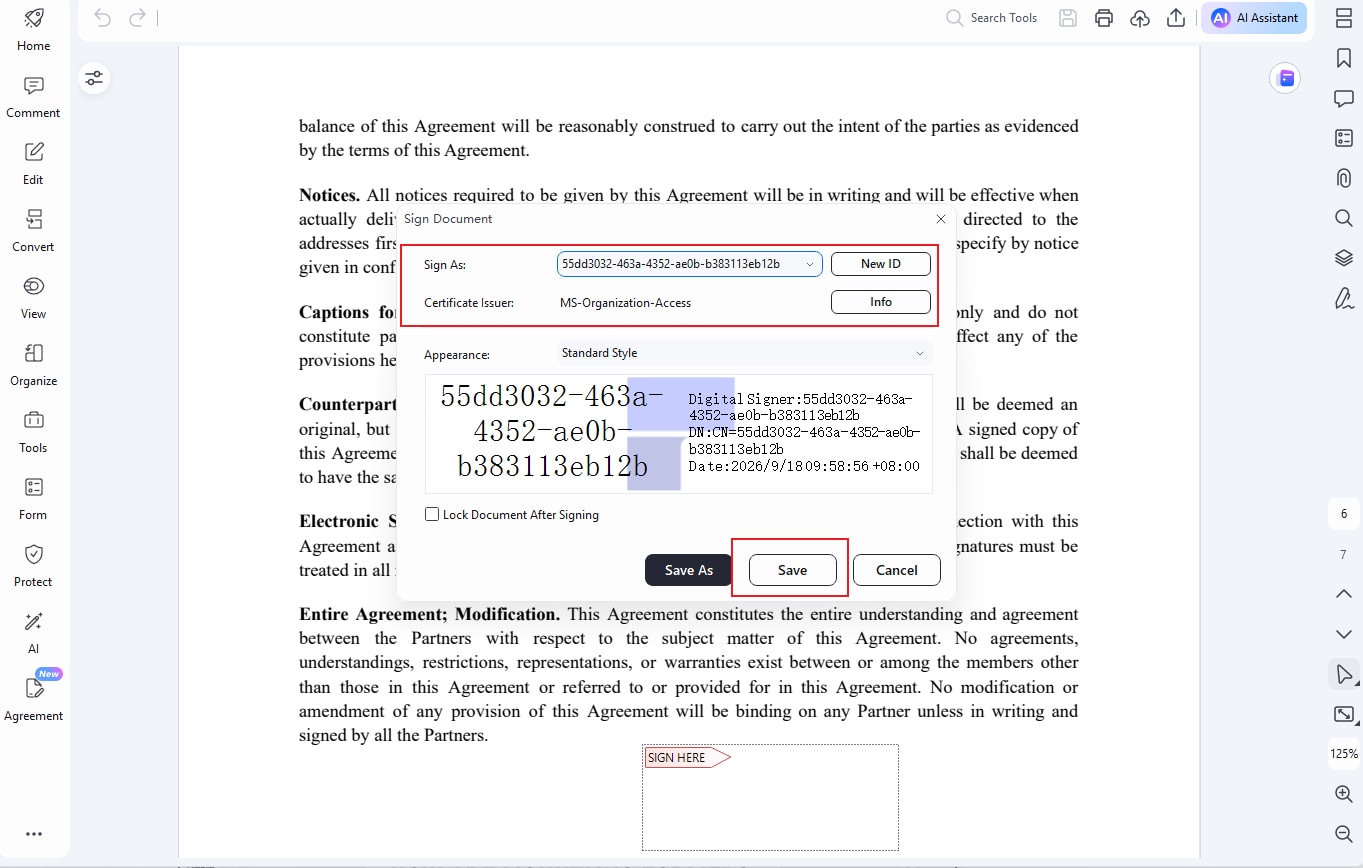Click the certificate Info button
The image size is (1363, 868).
pos(881,302)
